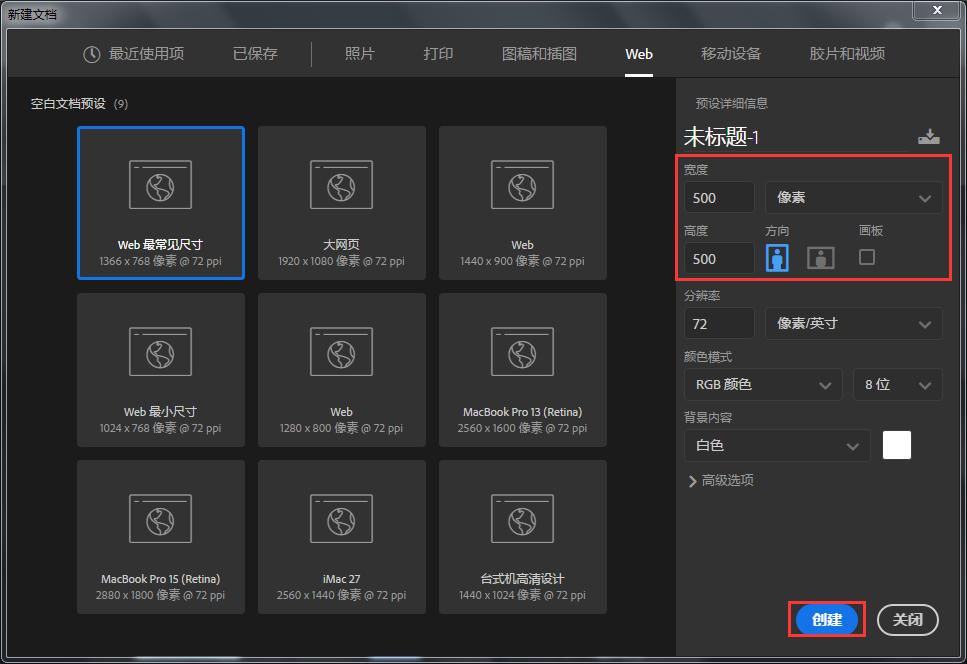Screen dimensions: 967x664
Task: Click the white background color swatch
Action: coord(896,445)
